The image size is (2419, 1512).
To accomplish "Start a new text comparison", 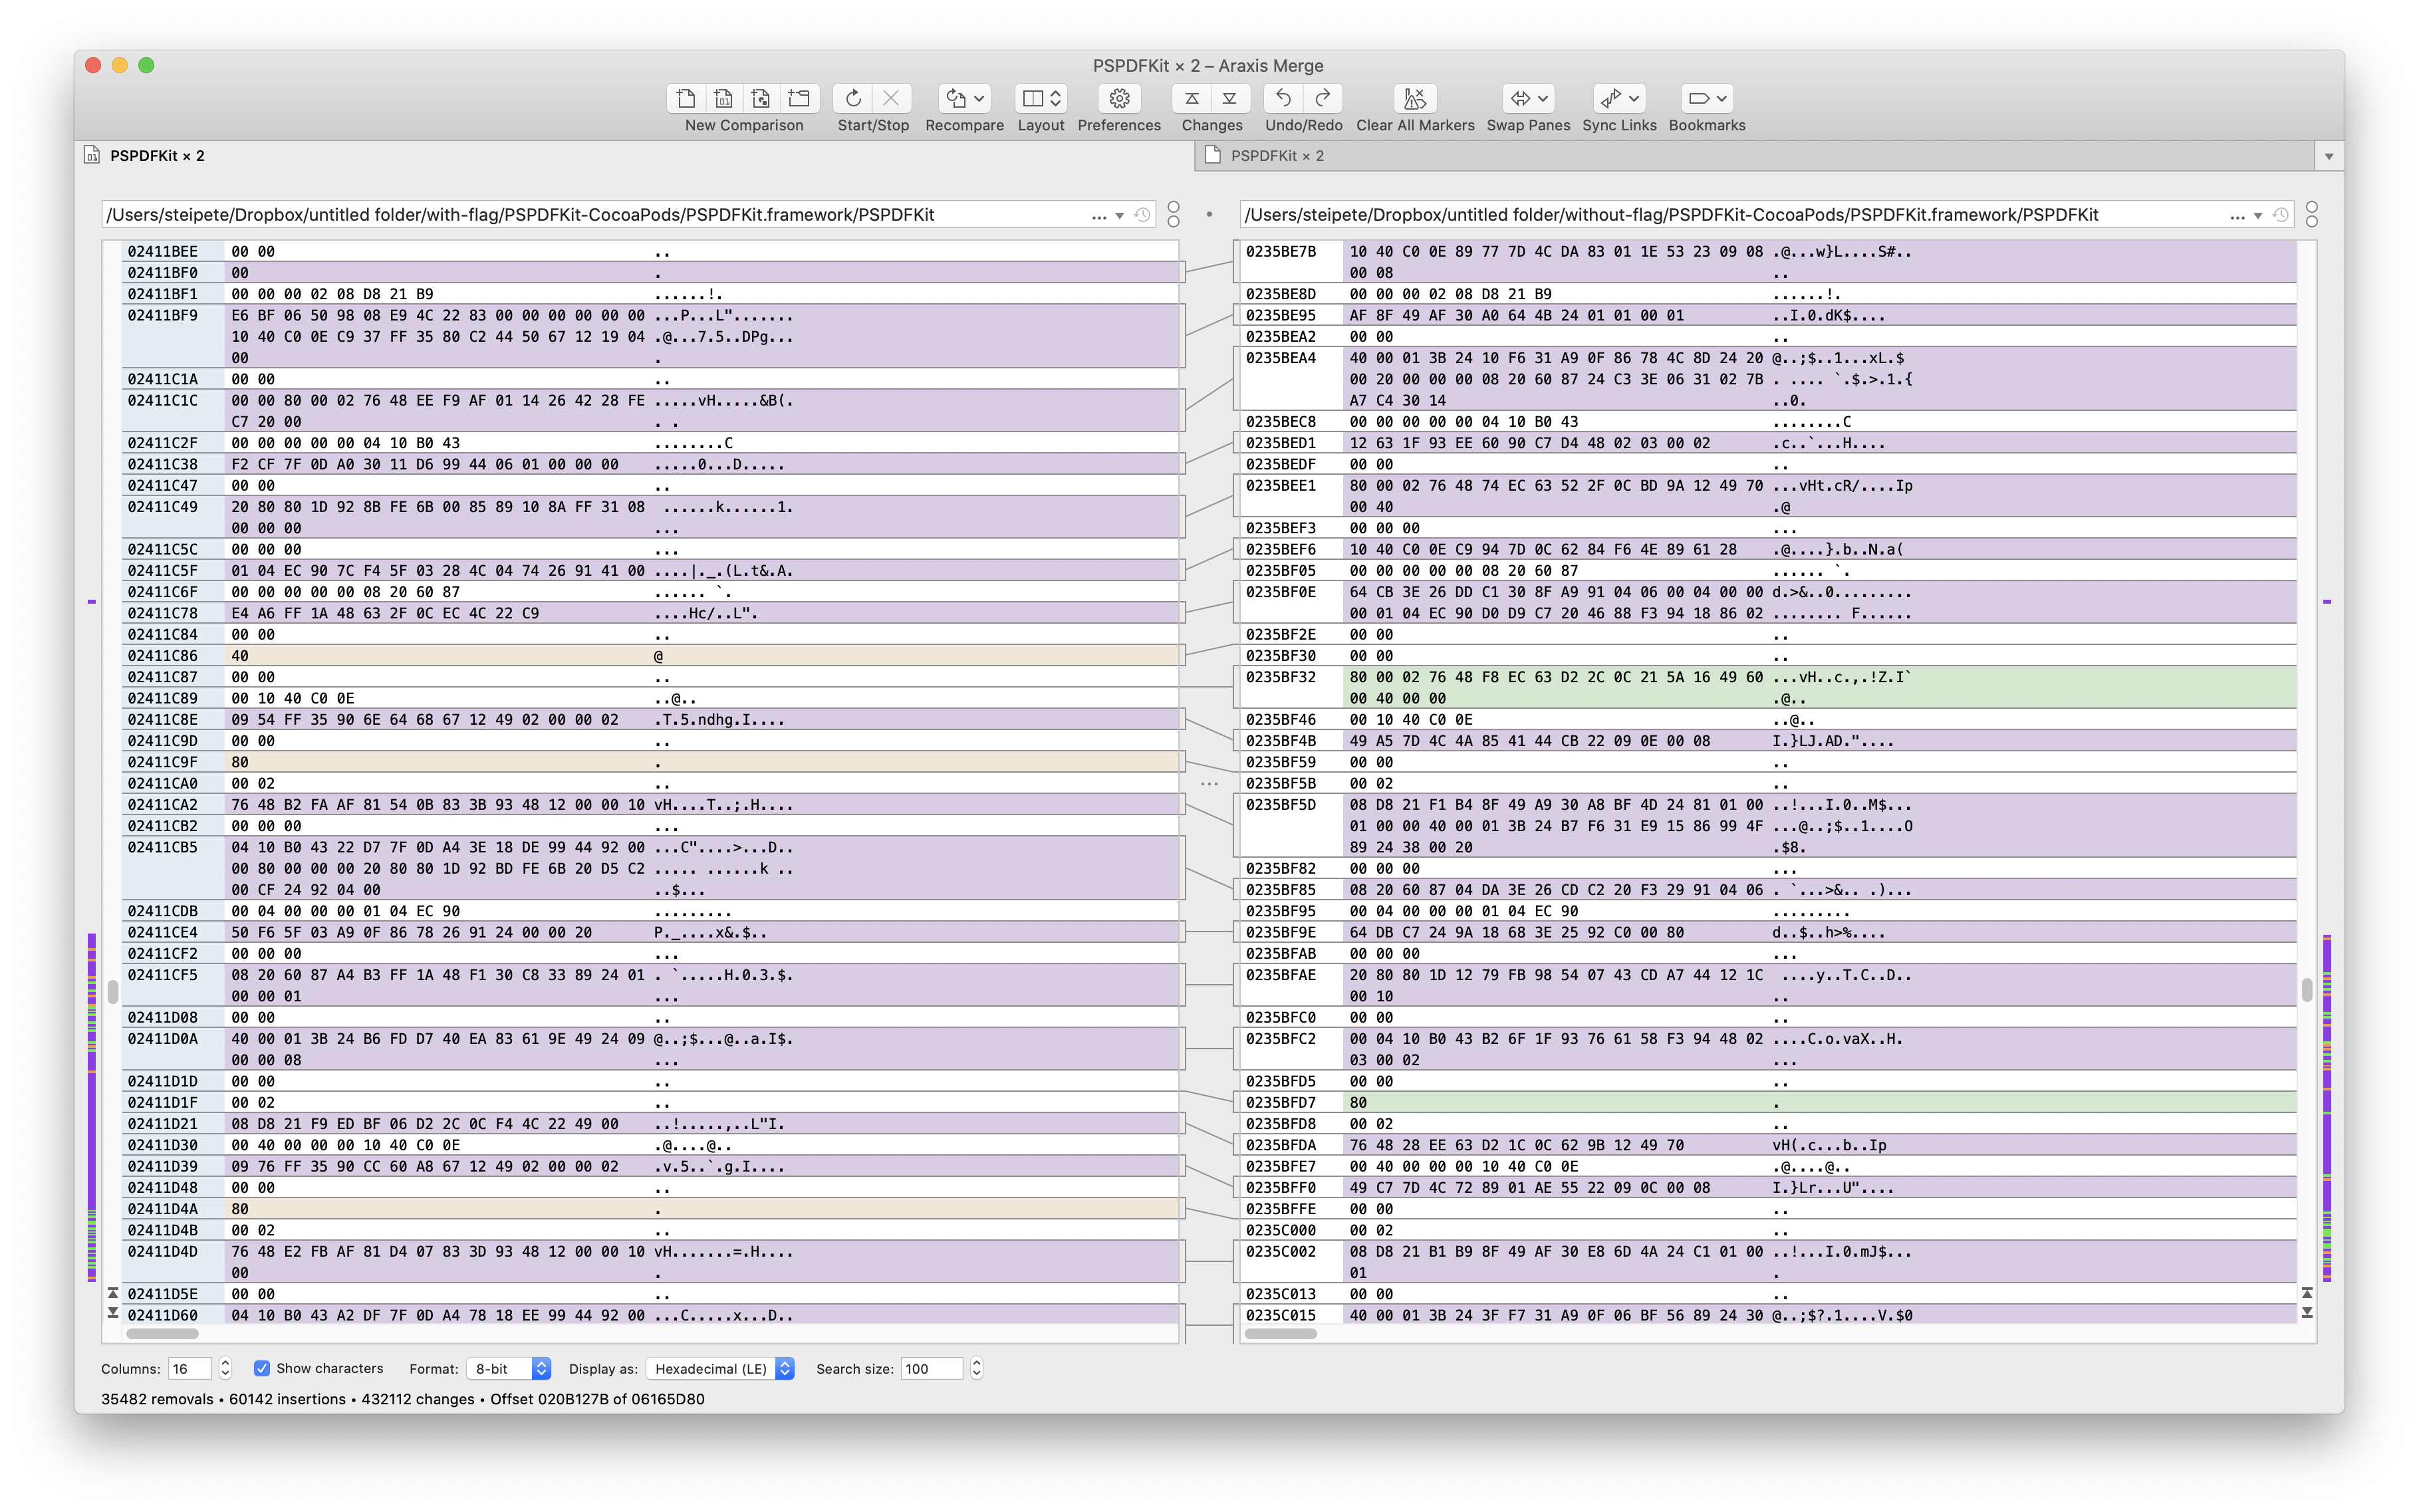I will [x=686, y=98].
